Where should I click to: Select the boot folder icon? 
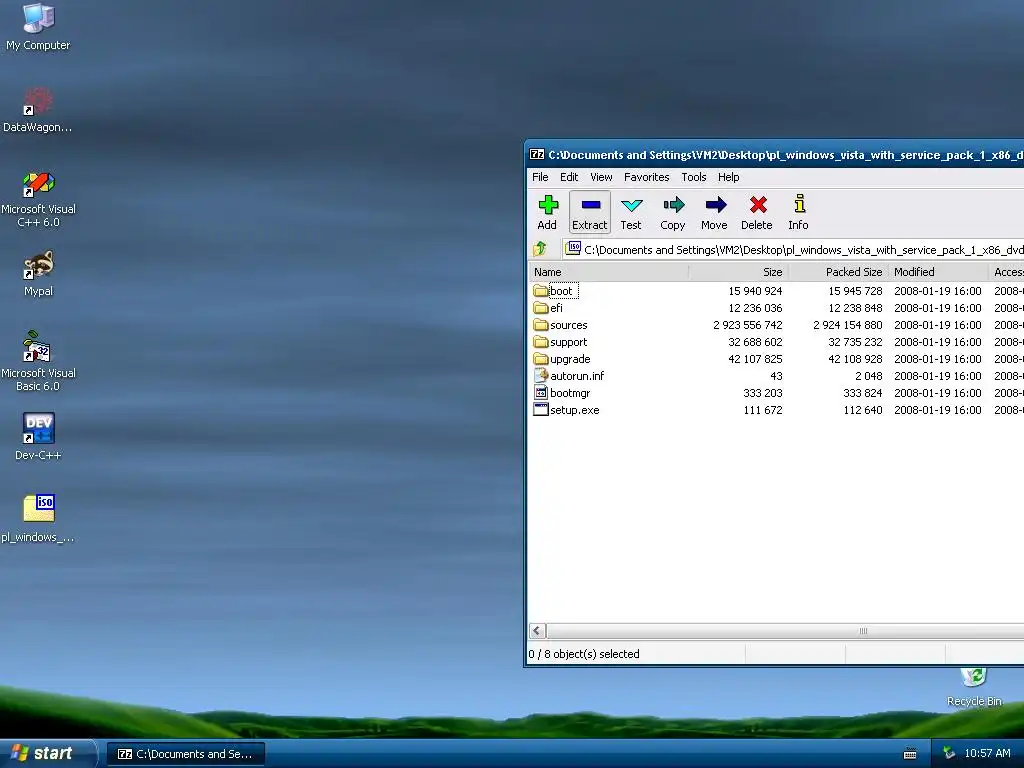coord(540,291)
